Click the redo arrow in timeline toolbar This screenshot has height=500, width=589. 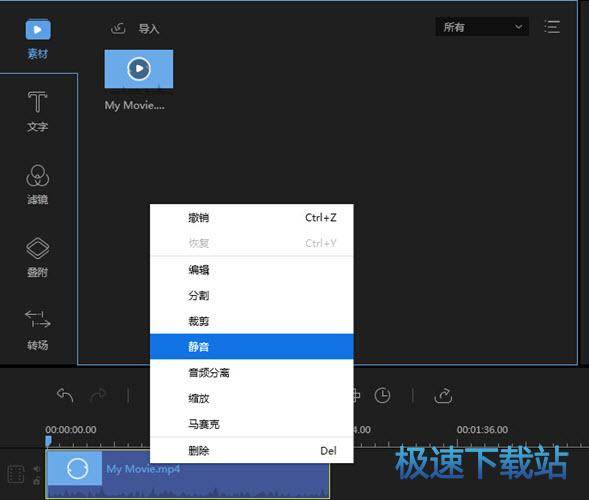click(98, 396)
